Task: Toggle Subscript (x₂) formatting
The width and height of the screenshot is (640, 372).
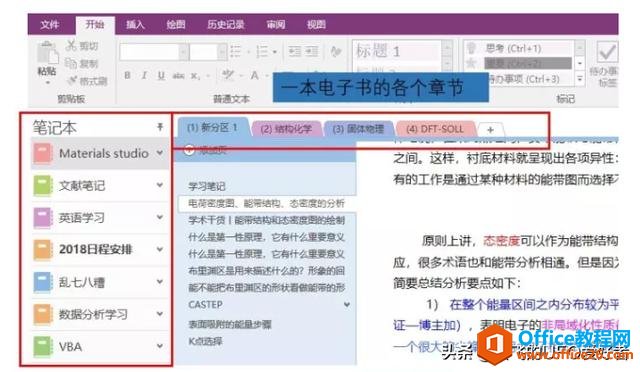Action: click(195, 76)
